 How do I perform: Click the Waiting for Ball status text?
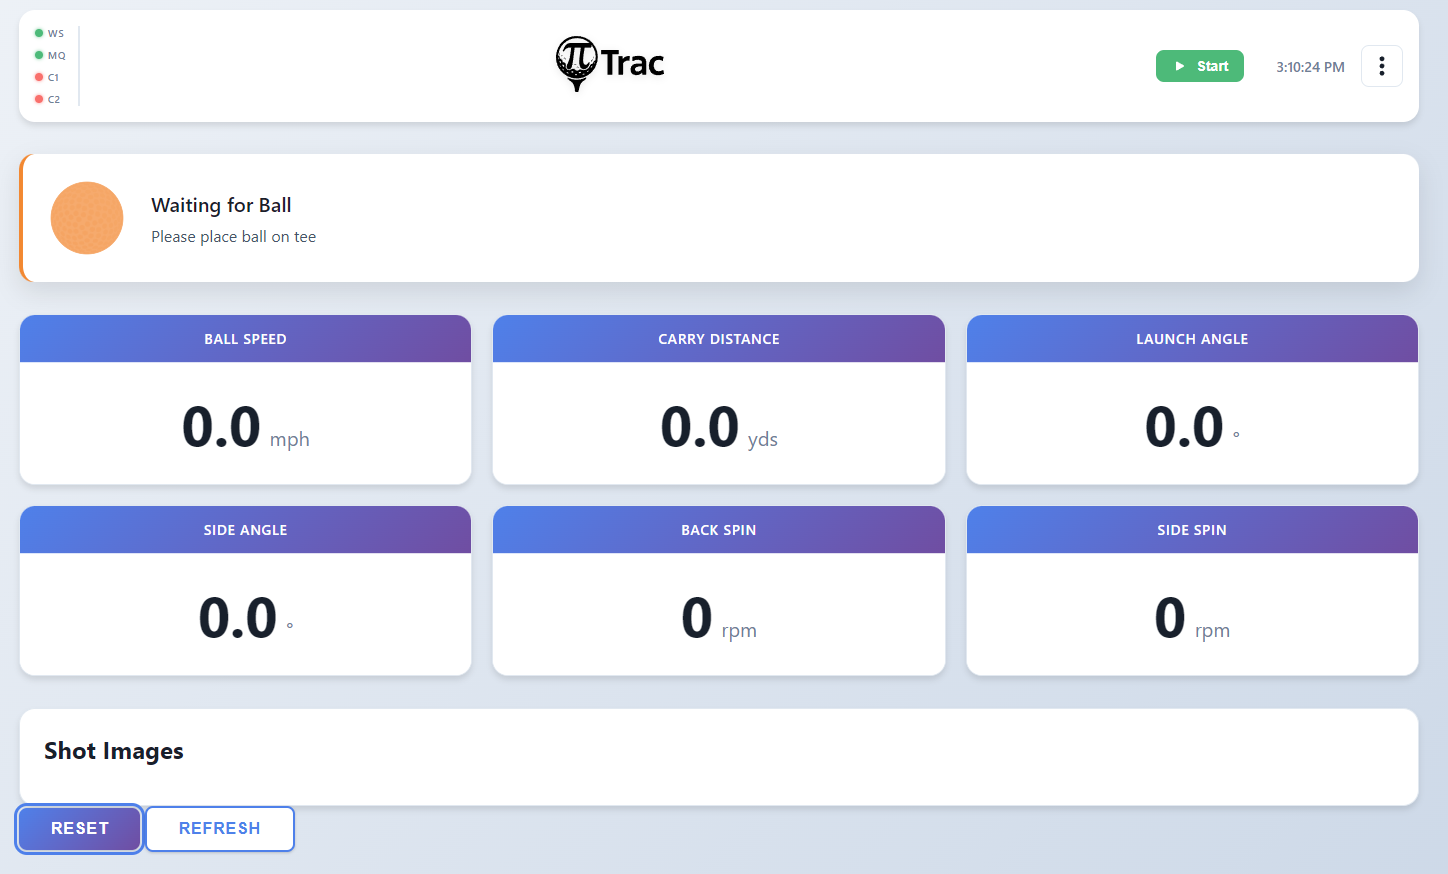pos(221,205)
